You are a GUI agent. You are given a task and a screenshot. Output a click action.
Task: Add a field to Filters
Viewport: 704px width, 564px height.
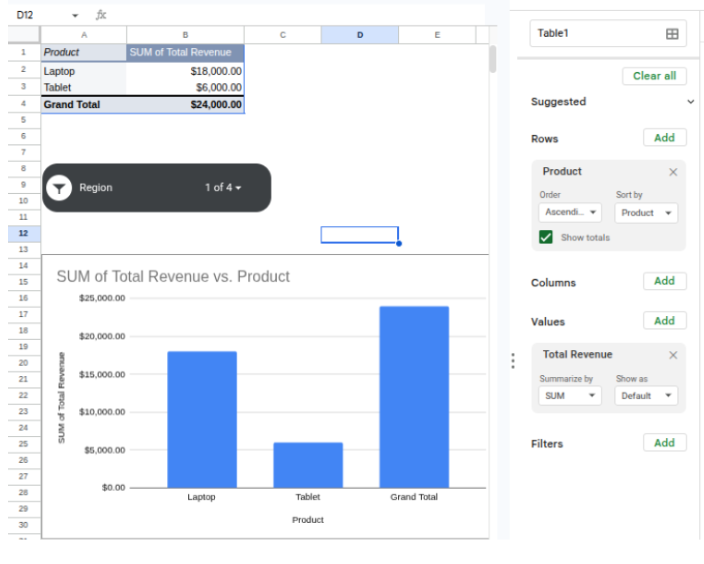click(664, 443)
